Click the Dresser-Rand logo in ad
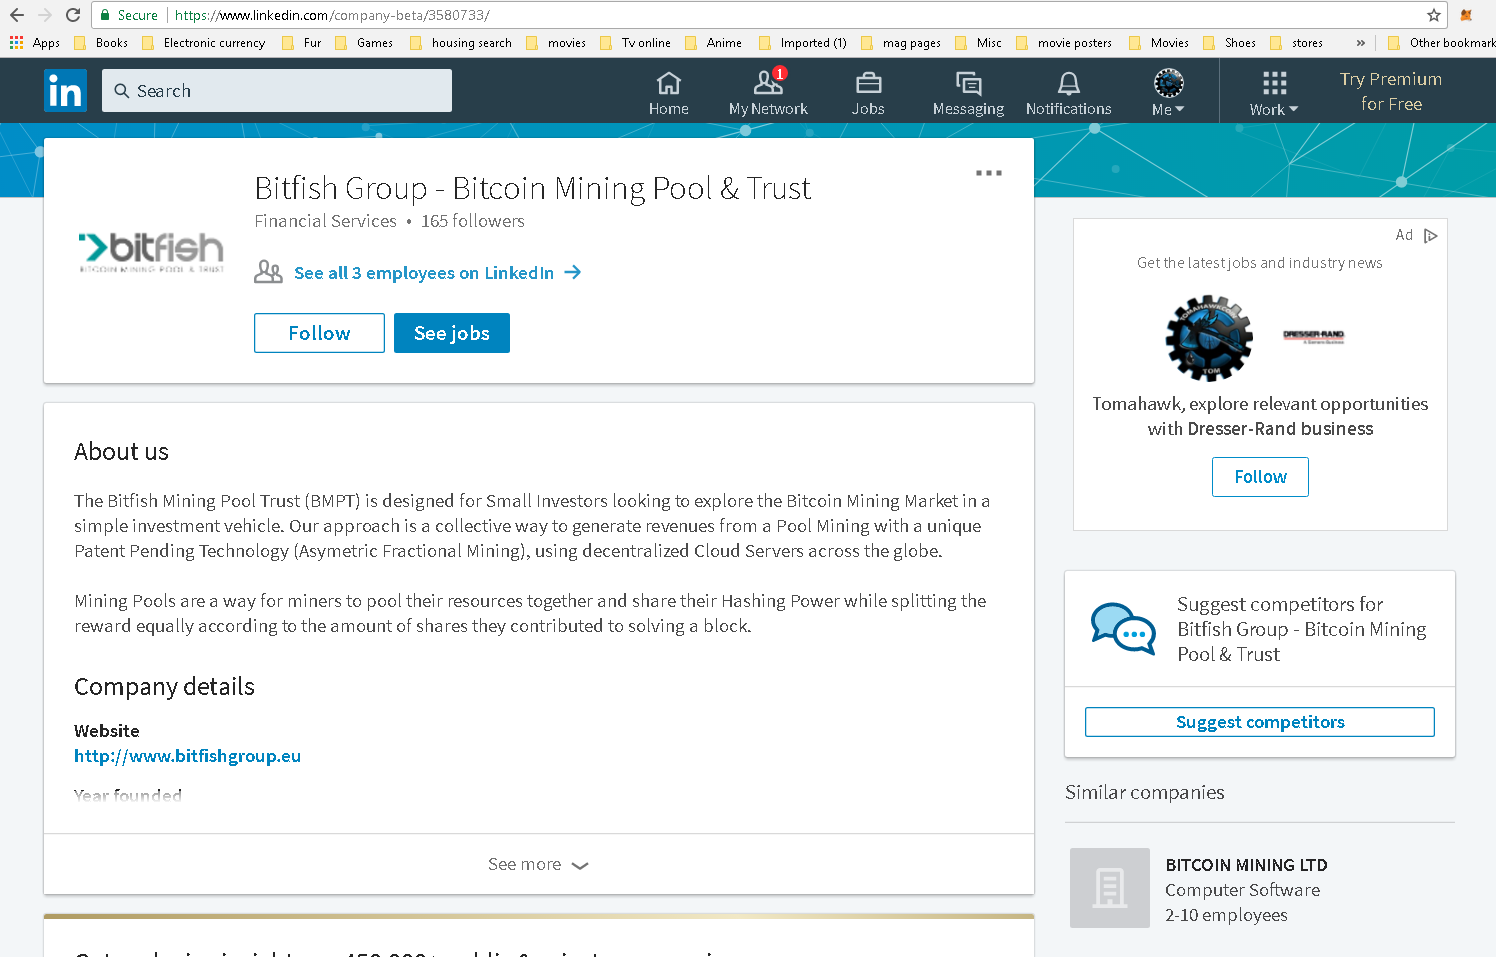 [1314, 336]
